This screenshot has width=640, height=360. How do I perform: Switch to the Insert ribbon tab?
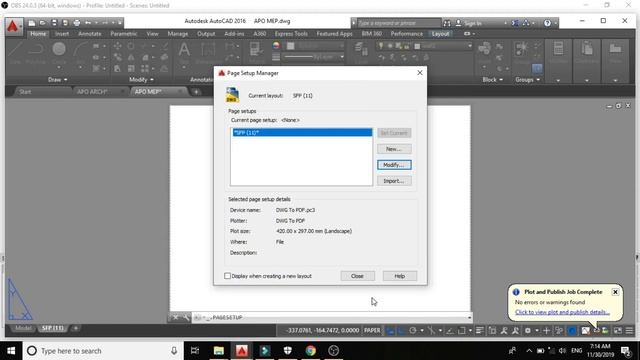(62, 34)
